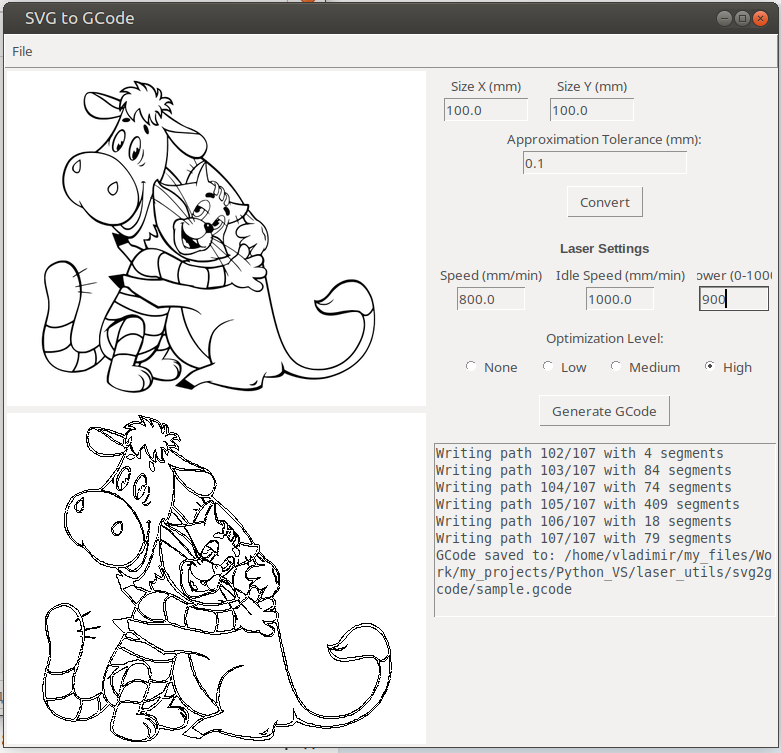This screenshot has height=753, width=781.
Task: Close the SVG to GCode window
Action: [x=761, y=18]
